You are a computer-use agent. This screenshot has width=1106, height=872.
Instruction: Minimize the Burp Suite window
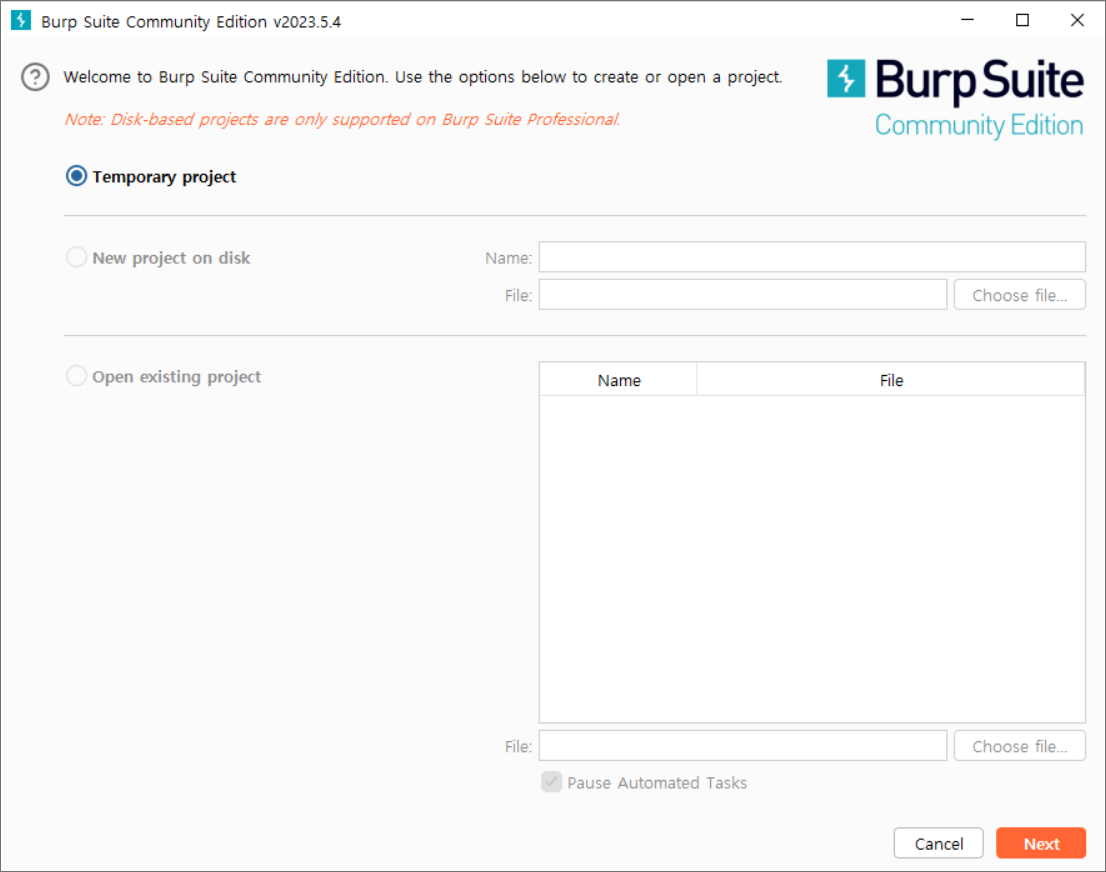tap(967, 20)
